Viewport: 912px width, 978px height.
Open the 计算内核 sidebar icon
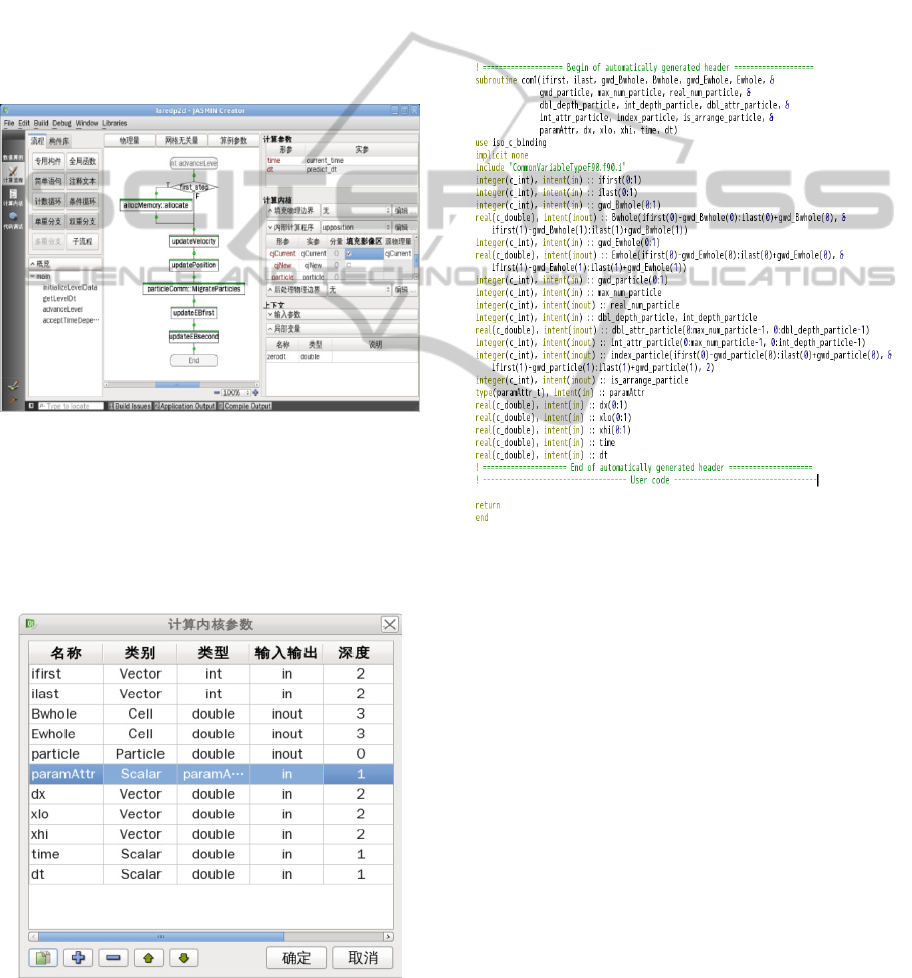point(13,196)
